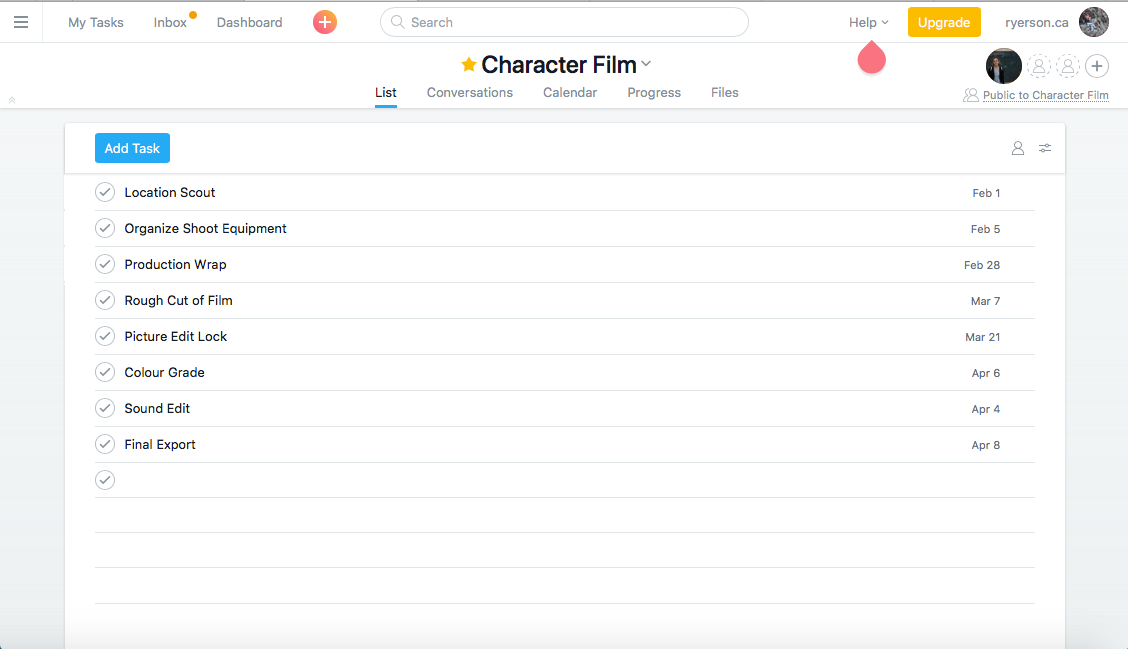
Task: Expand the collapsed header double-chevron
Action: click(12, 100)
